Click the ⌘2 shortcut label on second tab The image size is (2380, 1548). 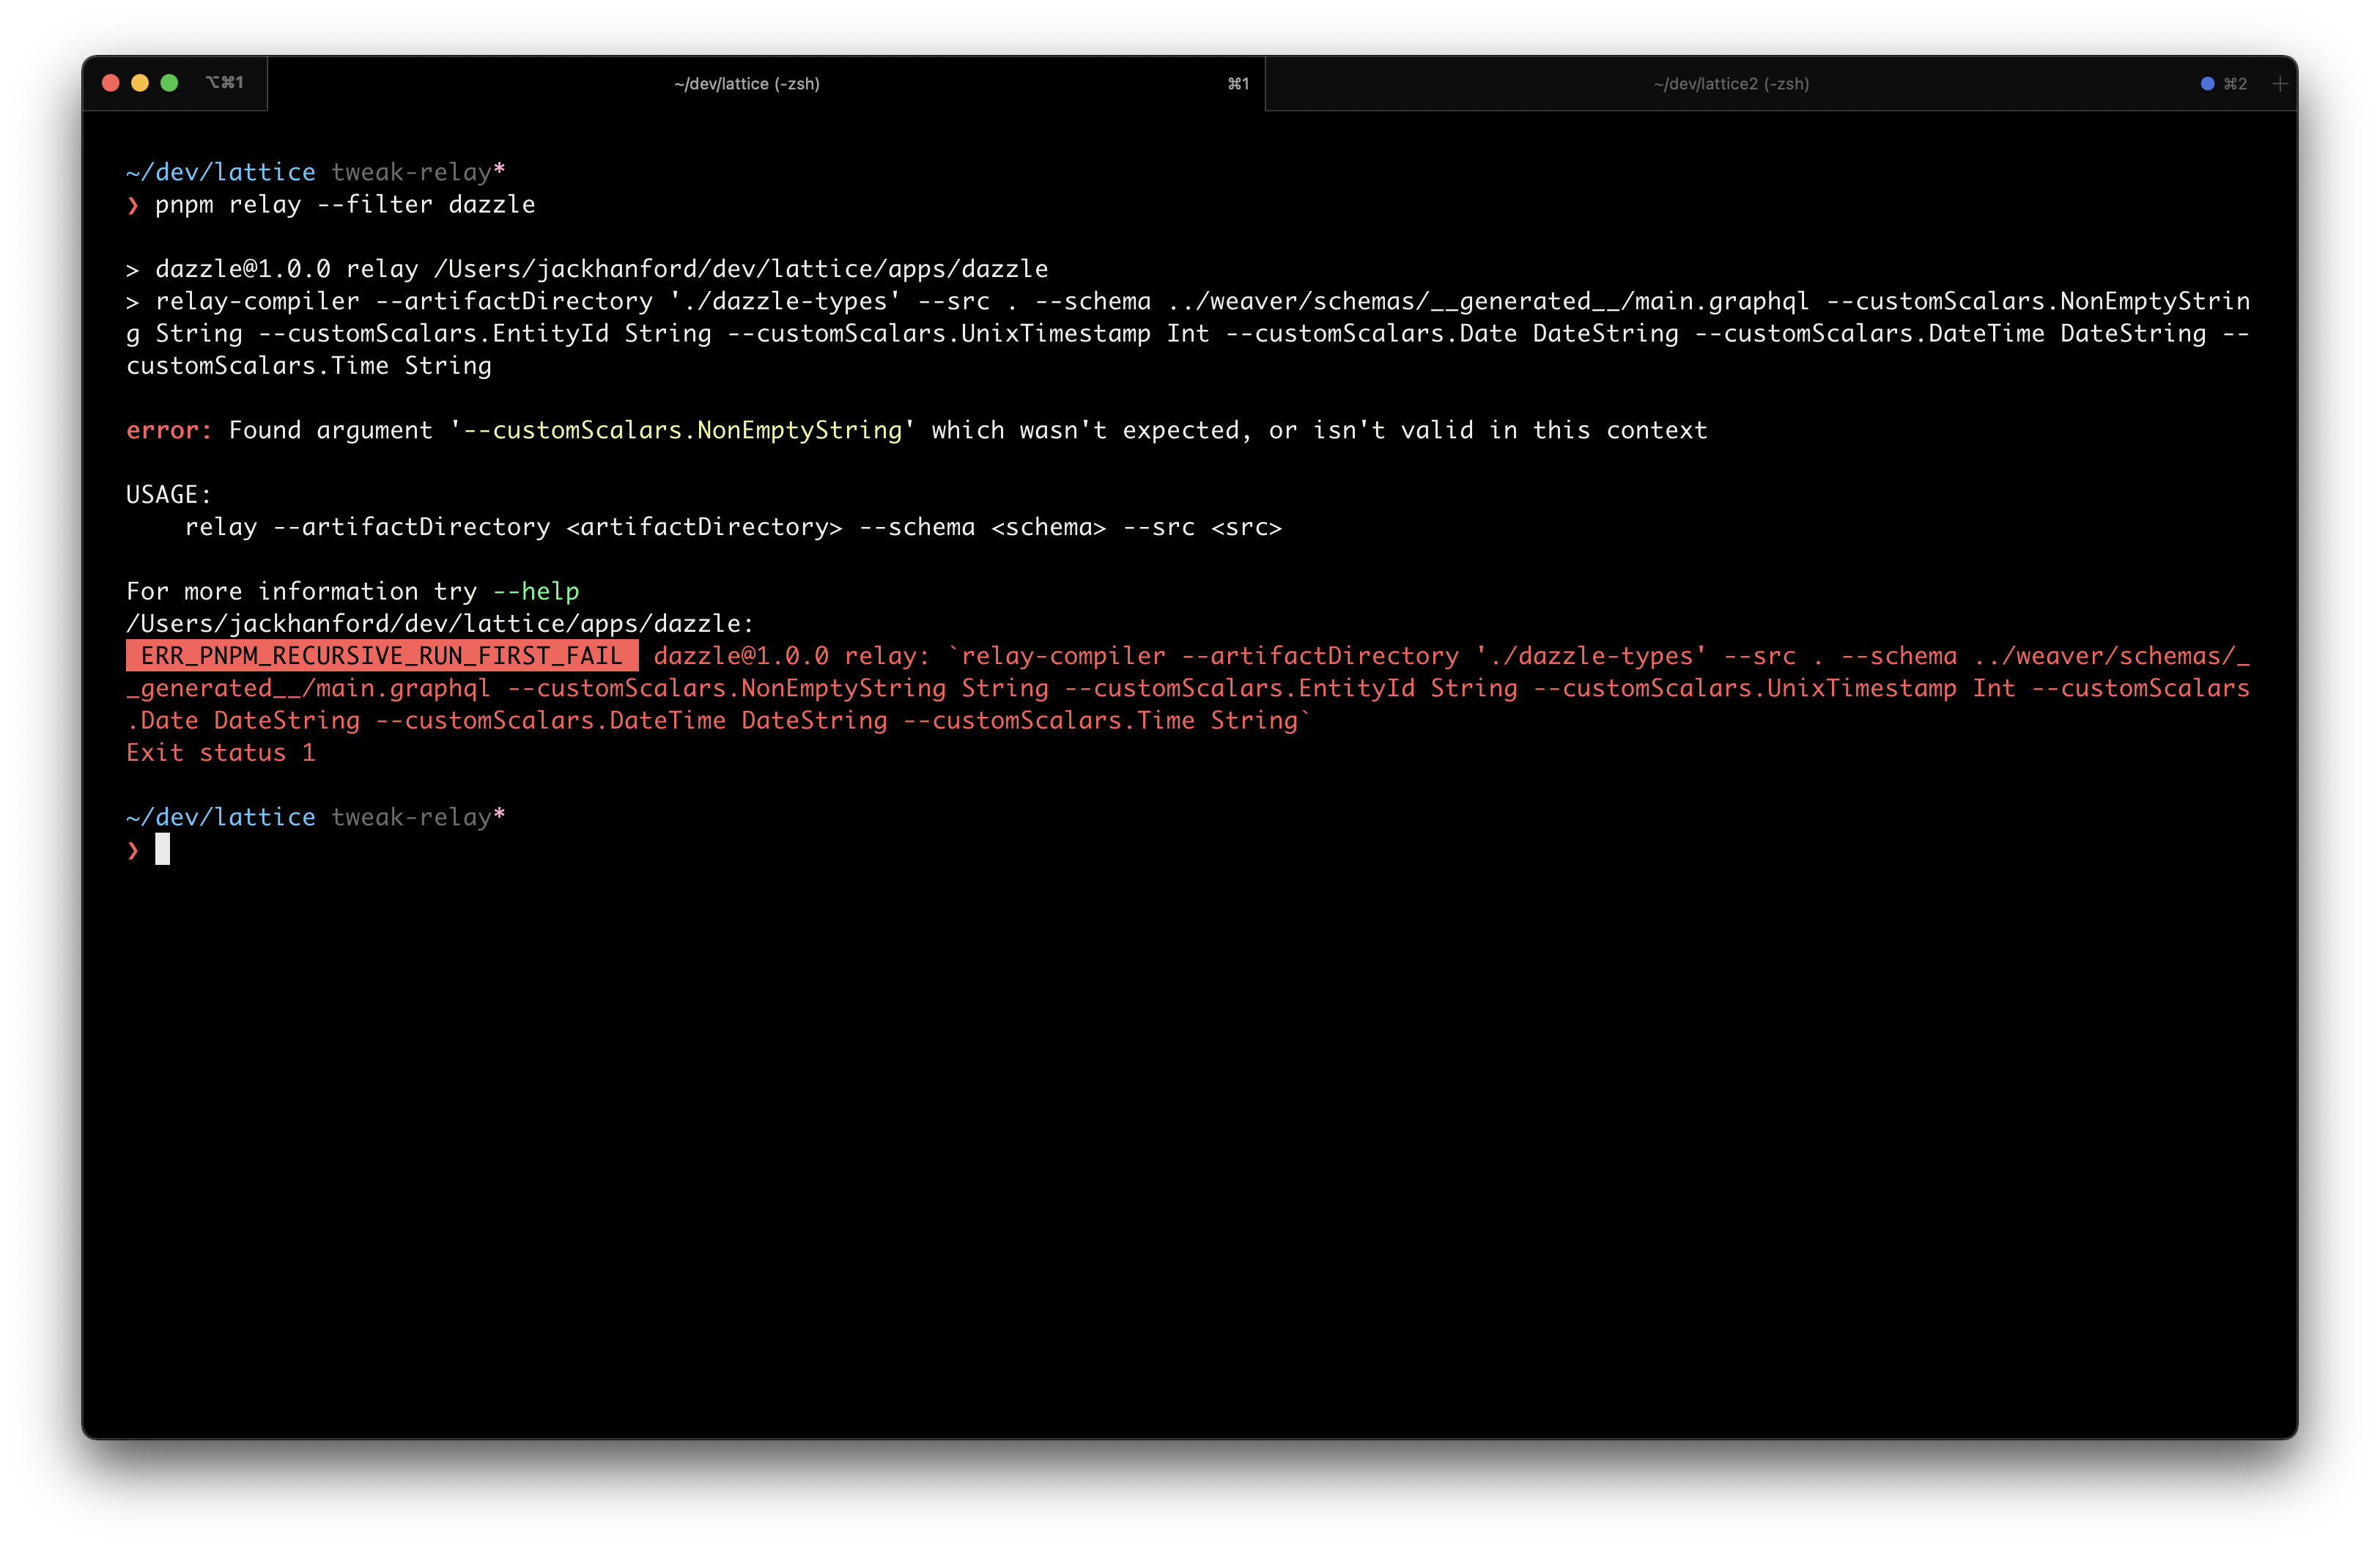point(2235,84)
